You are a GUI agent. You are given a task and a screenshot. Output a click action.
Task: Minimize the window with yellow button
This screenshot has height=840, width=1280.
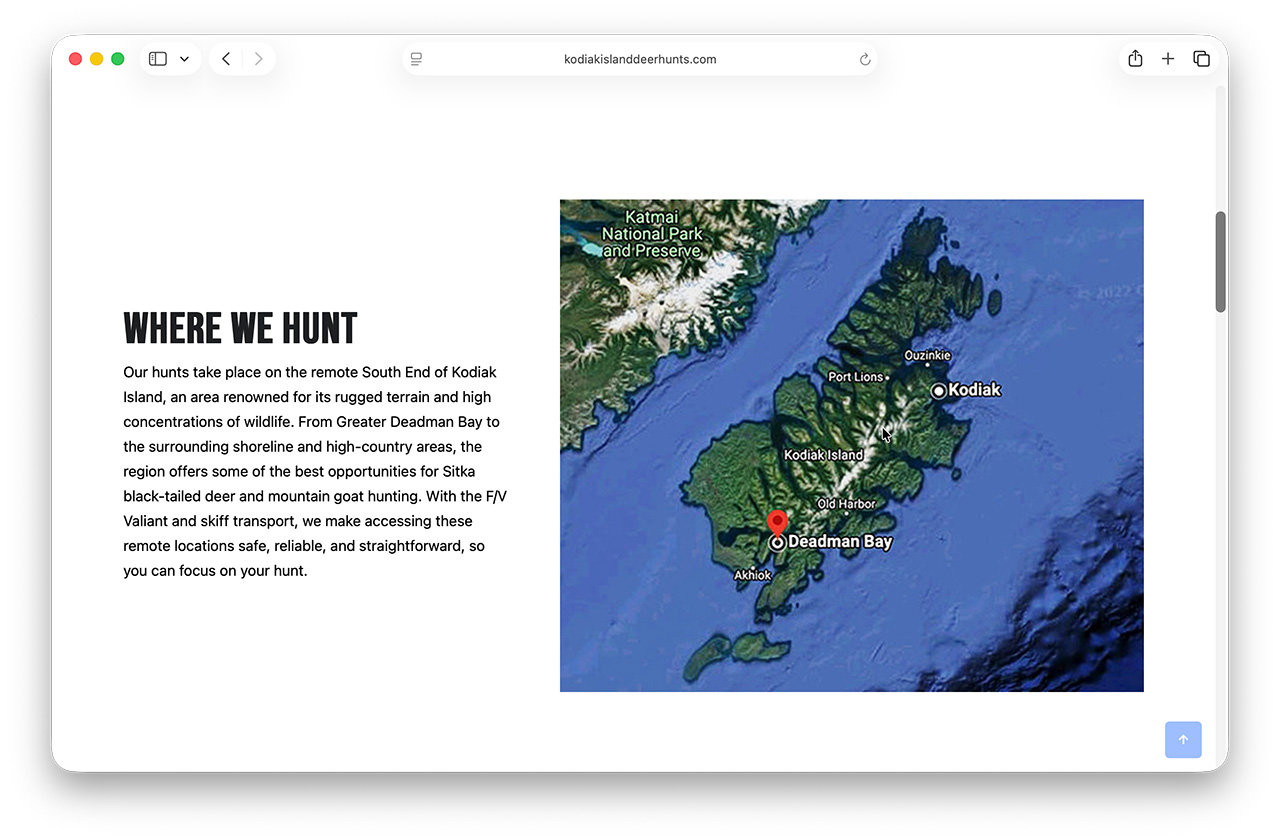[x=96, y=59]
